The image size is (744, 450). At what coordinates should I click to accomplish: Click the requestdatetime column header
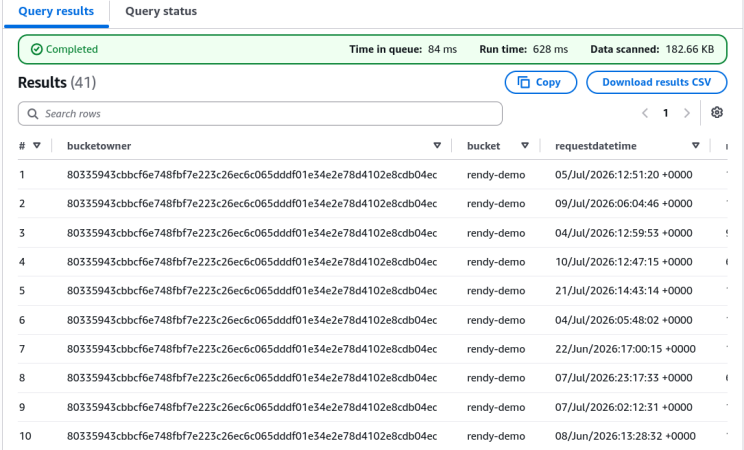point(595,146)
